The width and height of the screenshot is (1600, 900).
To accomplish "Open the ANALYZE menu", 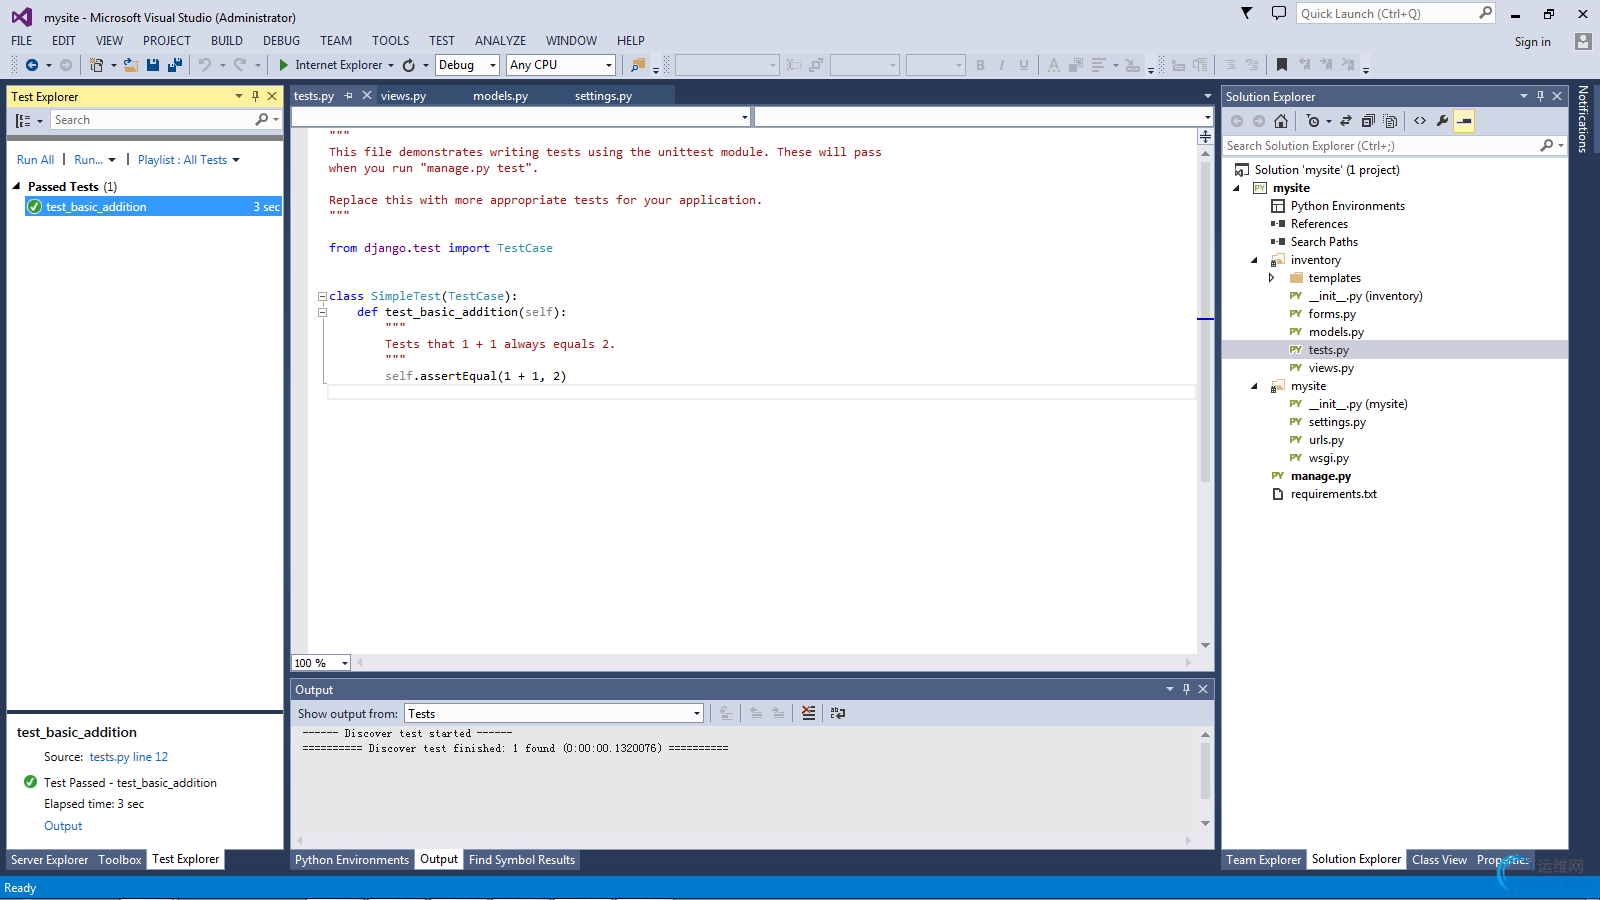I will (x=500, y=41).
